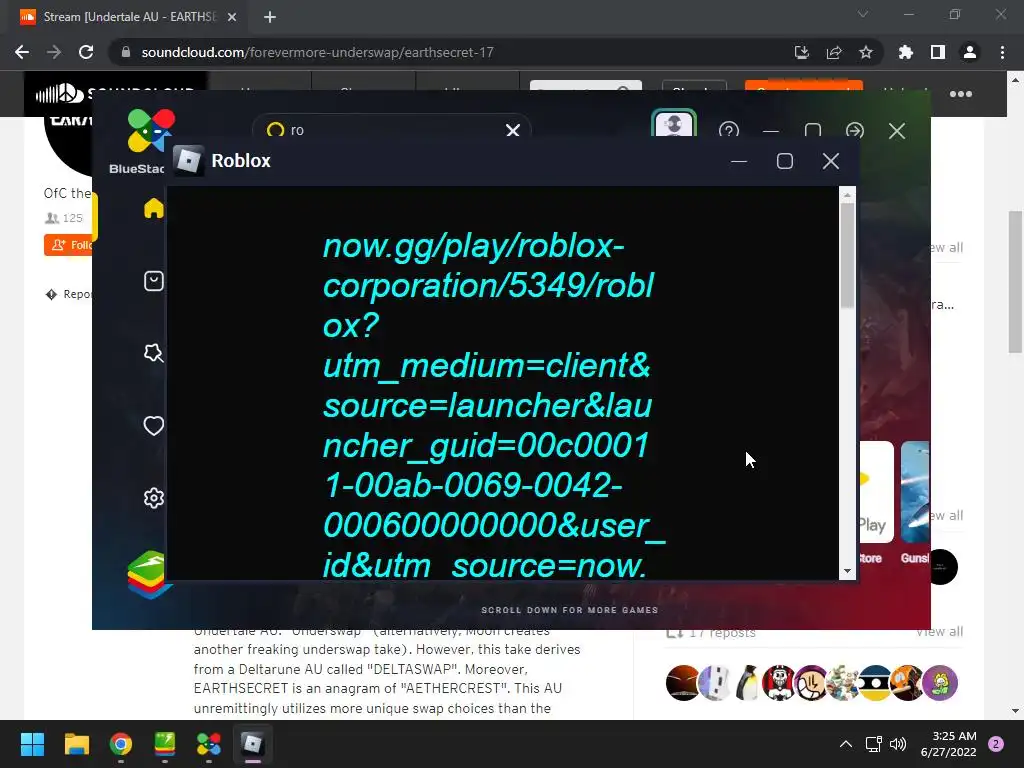
Task: Click the 125 followers count
Action: 64,218
